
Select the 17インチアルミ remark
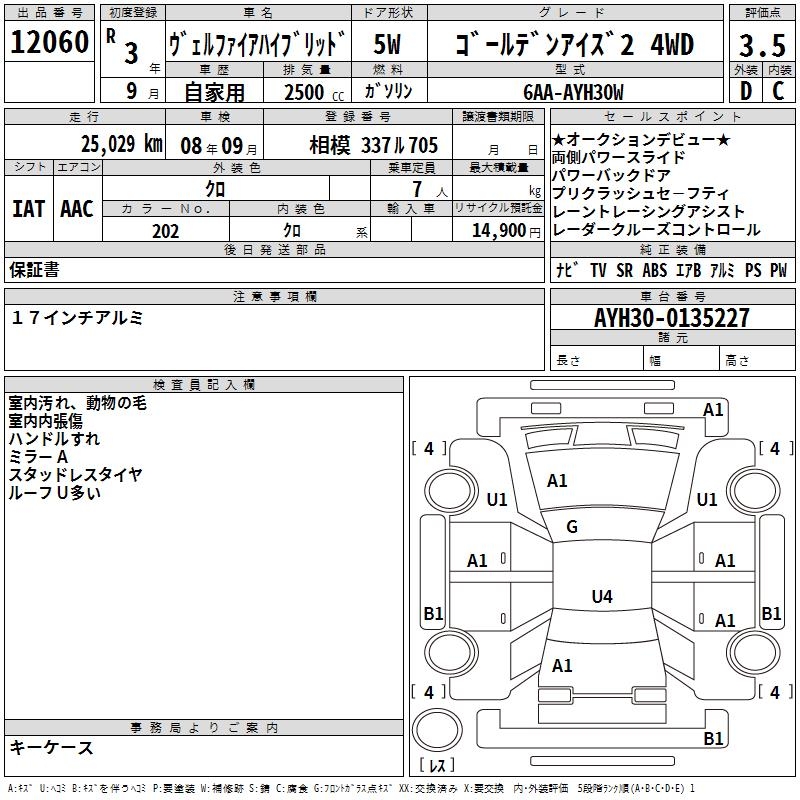point(78,318)
